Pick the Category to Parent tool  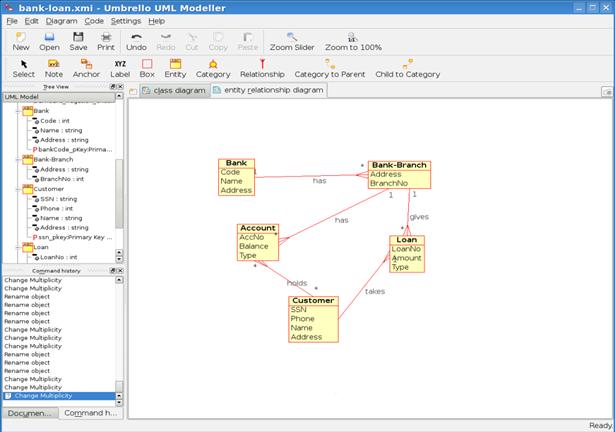click(x=330, y=68)
